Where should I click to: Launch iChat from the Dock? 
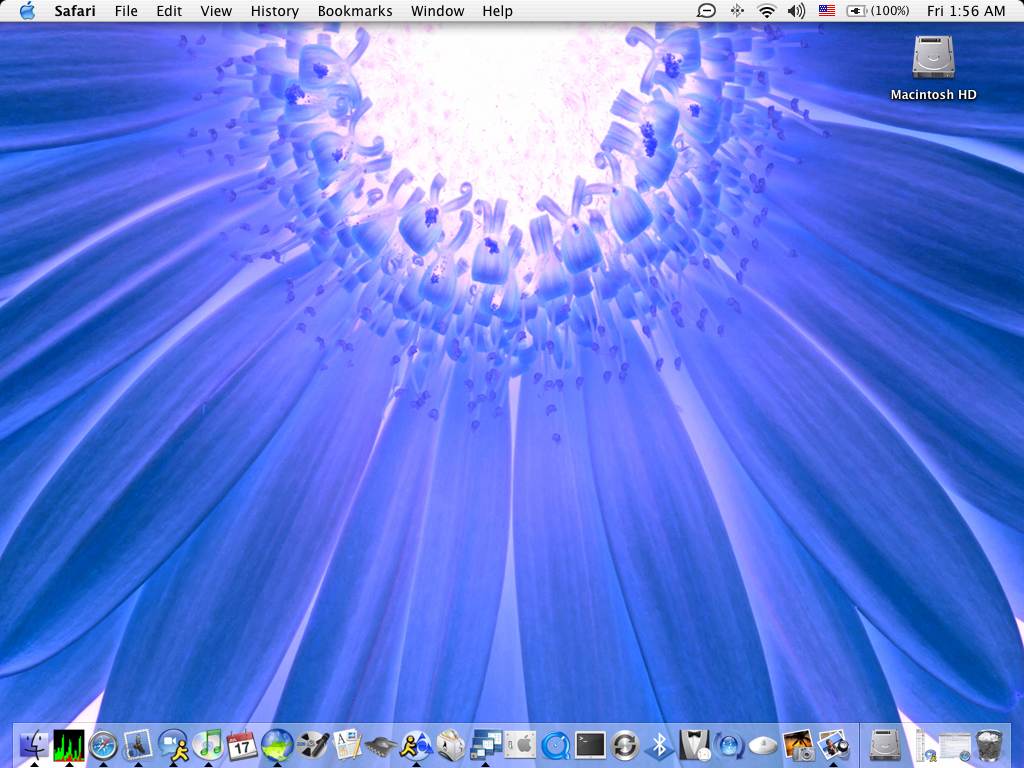172,744
